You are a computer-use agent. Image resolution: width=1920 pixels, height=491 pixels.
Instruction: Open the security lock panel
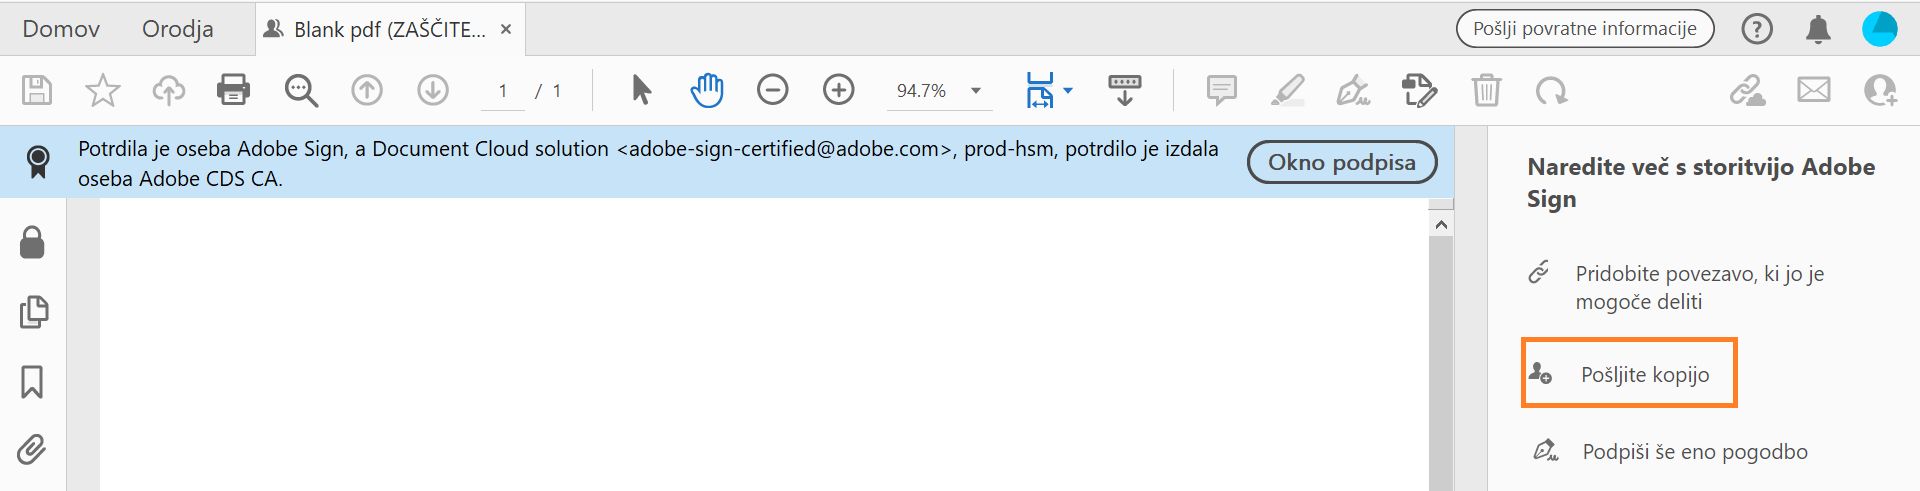[x=32, y=242]
